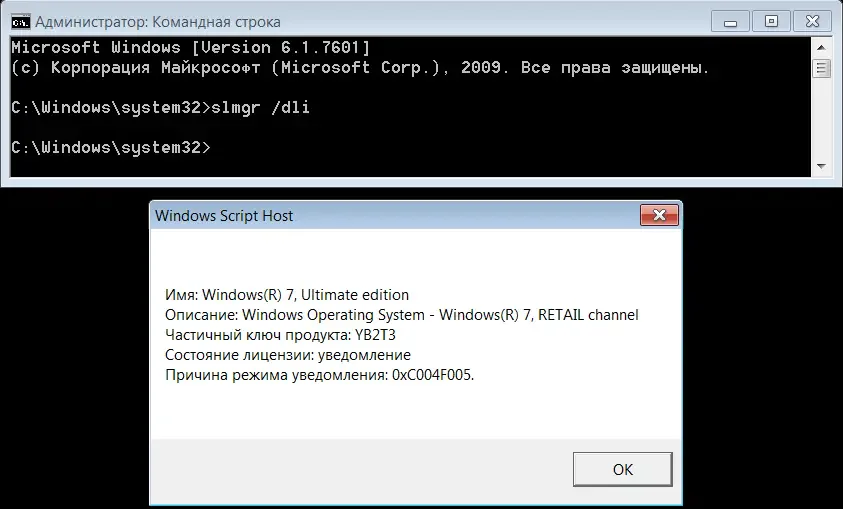Screen dimensions: 843x509
Task: Click the Ultimate edition name line
Action: click(x=287, y=295)
